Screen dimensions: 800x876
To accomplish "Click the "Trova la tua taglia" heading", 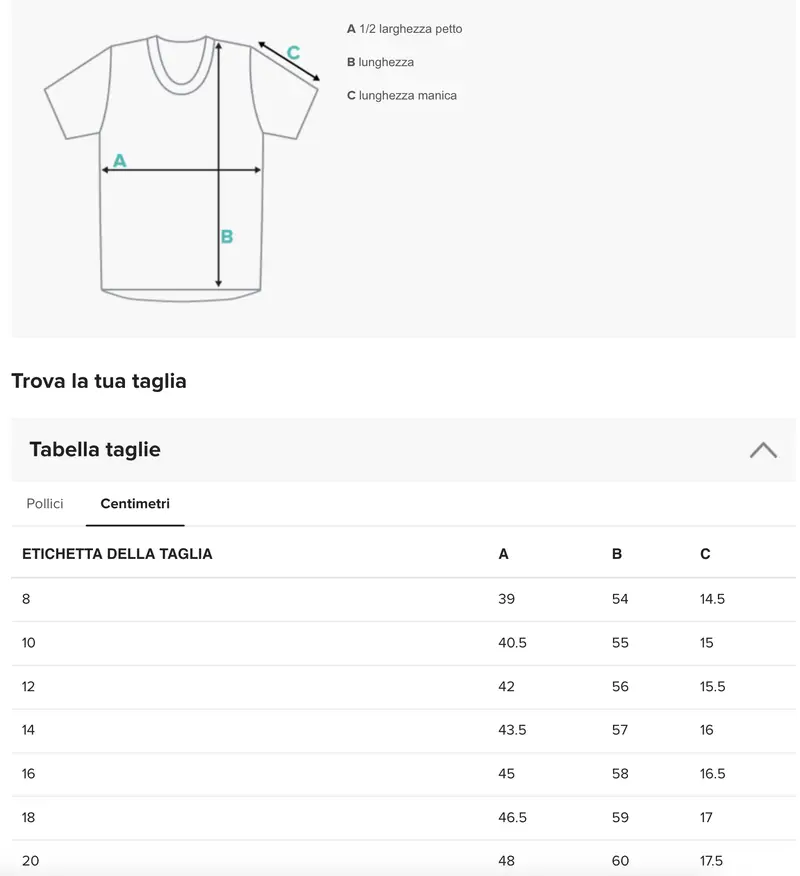I will 99,381.
